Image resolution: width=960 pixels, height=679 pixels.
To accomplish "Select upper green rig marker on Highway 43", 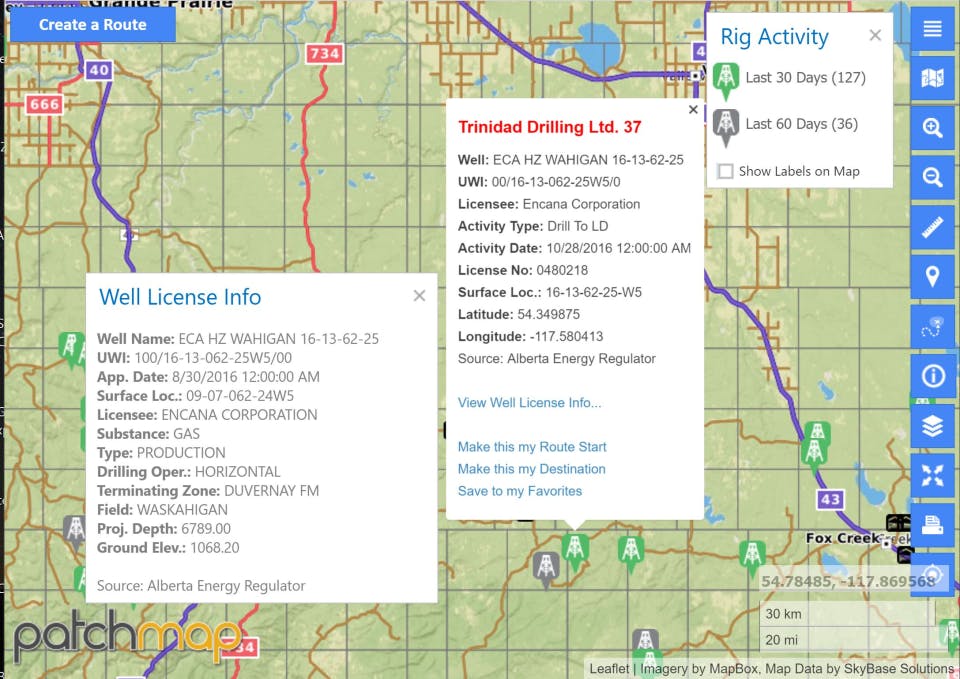I will point(817,433).
